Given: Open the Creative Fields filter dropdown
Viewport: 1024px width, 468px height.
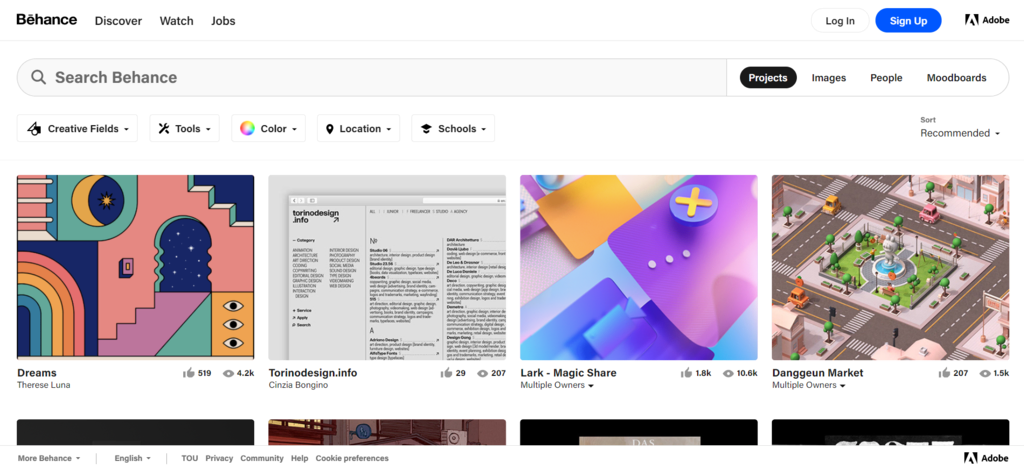Looking at the screenshot, I should click(77, 129).
